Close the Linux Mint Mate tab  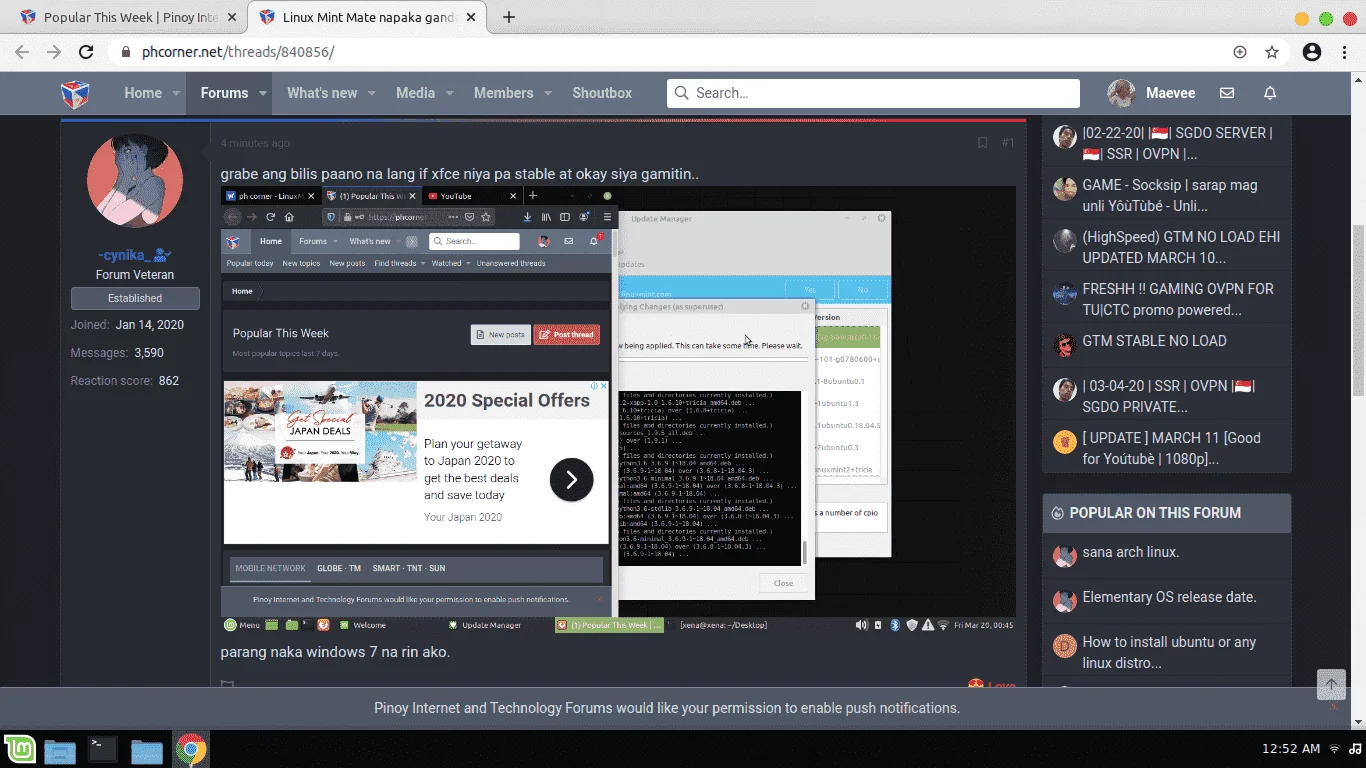pos(470,18)
